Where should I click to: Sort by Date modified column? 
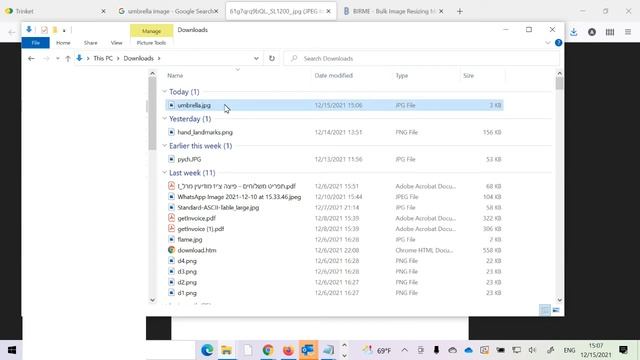point(333,76)
